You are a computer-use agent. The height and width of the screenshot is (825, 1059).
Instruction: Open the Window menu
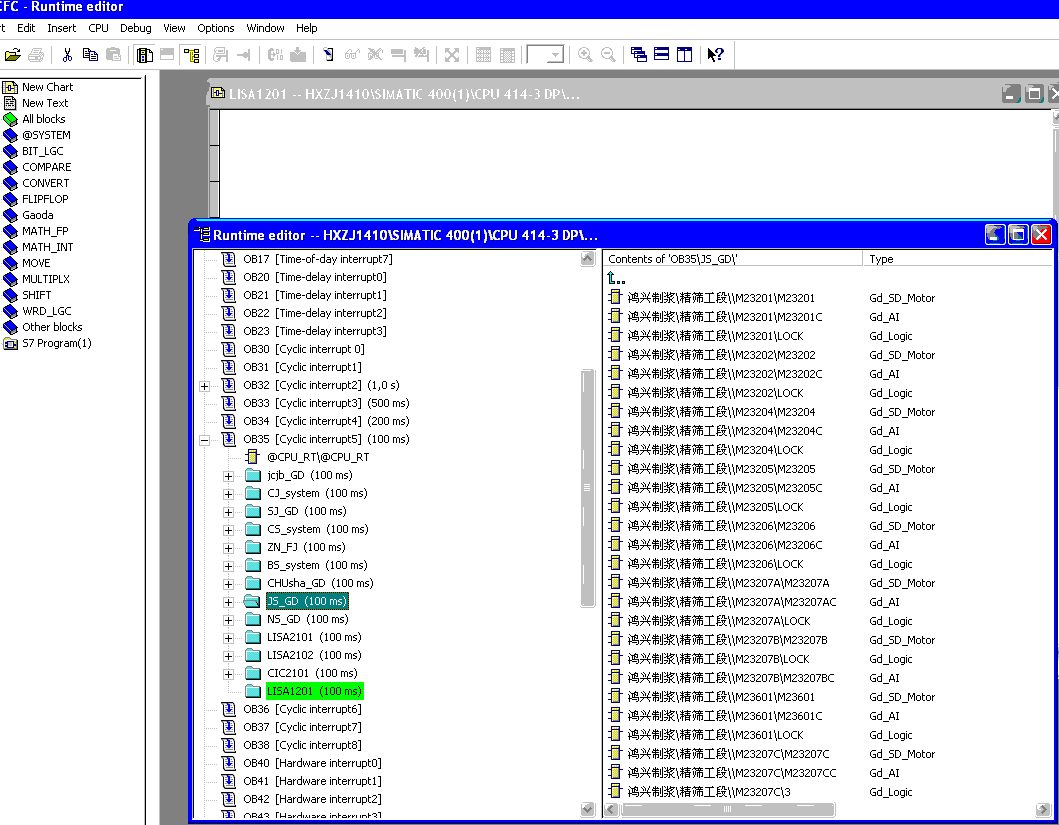(x=265, y=28)
